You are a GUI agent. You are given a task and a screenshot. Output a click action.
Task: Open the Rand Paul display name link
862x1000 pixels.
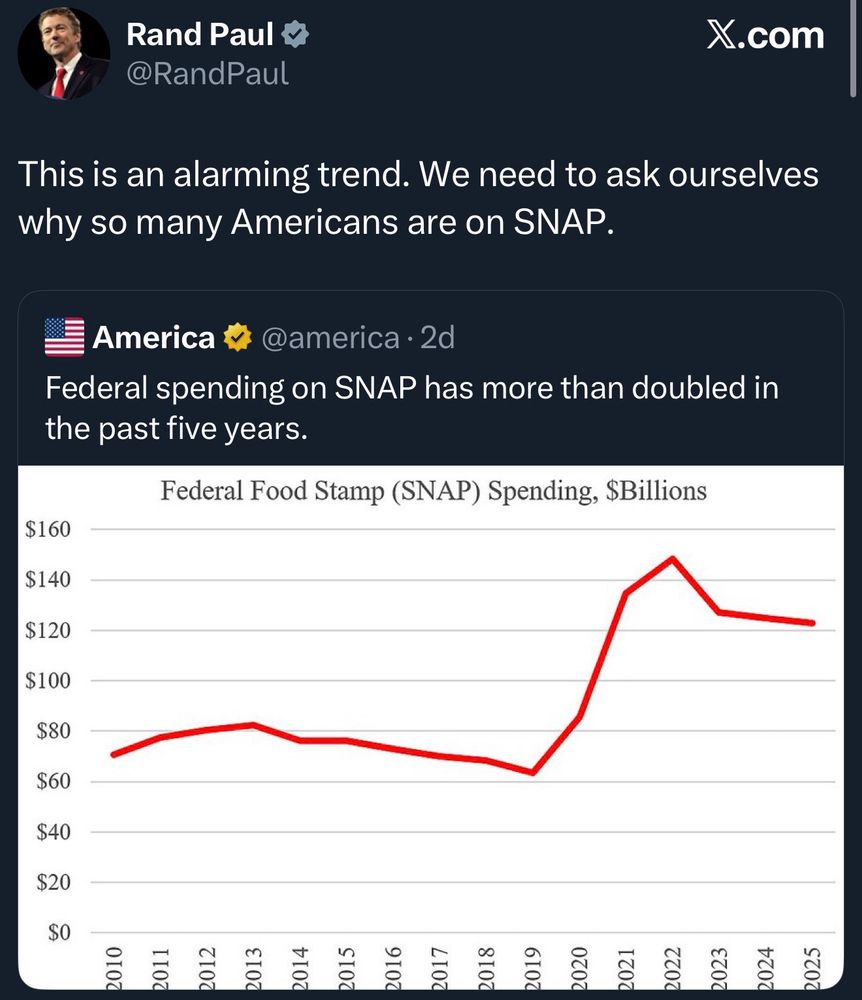coord(200,36)
